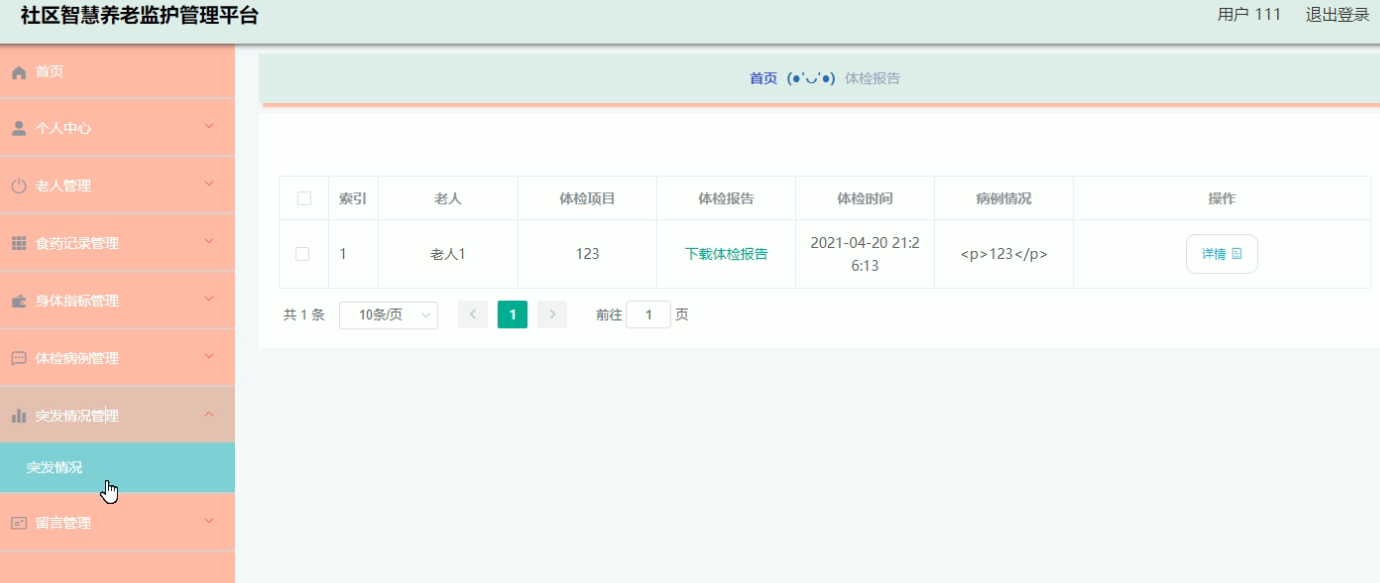Viewport: 1380px width, 583px height.
Task: Click the next page arrow icon
Action: pyautogui.click(x=551, y=314)
